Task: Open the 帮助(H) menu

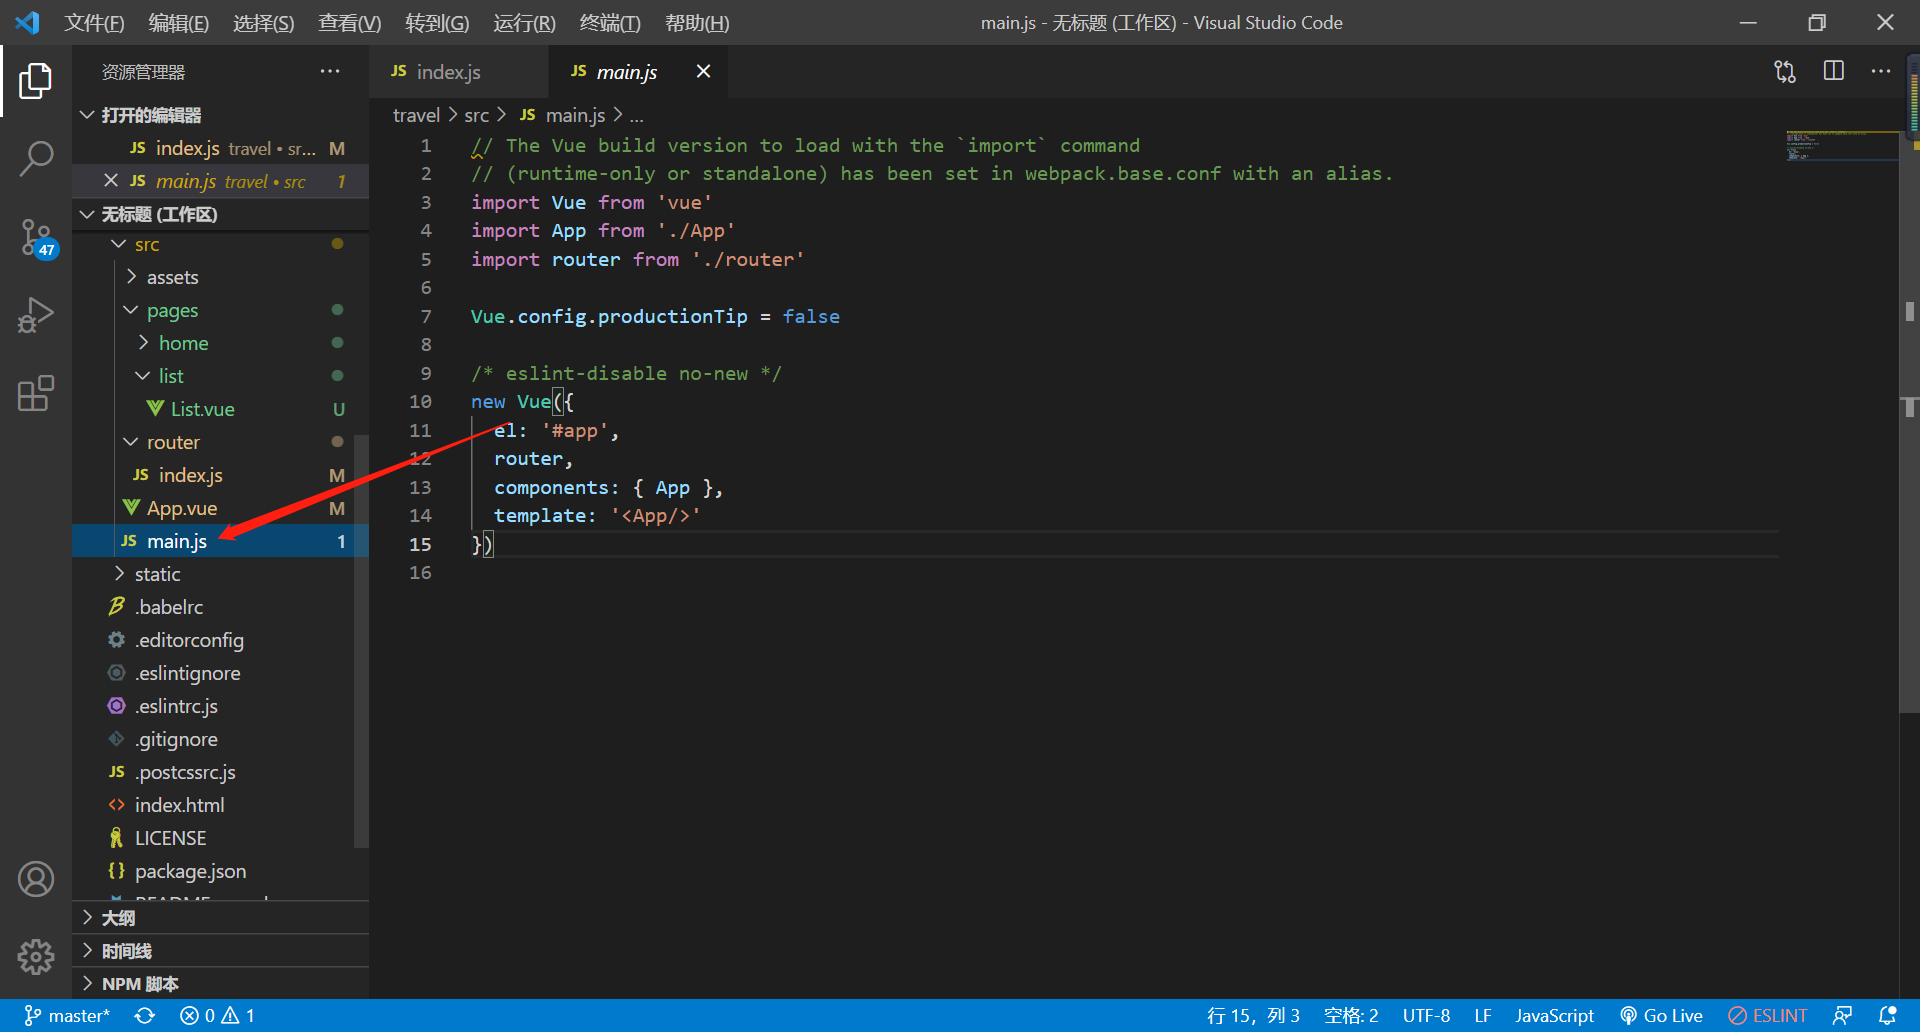Action: pos(697,22)
